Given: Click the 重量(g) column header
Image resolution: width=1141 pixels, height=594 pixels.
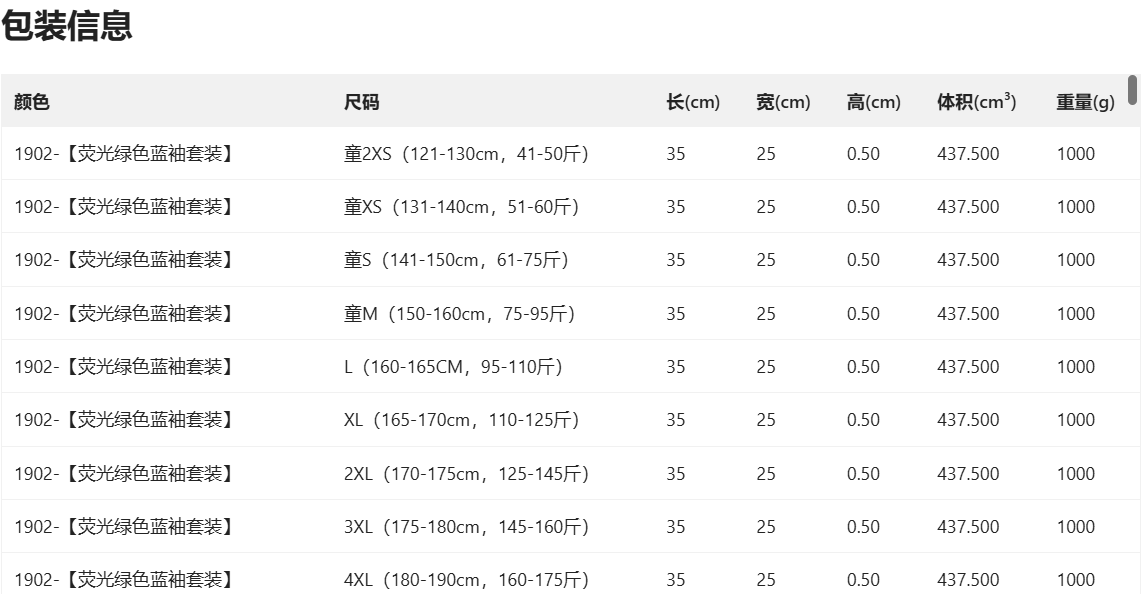Looking at the screenshot, I should (x=1085, y=102).
